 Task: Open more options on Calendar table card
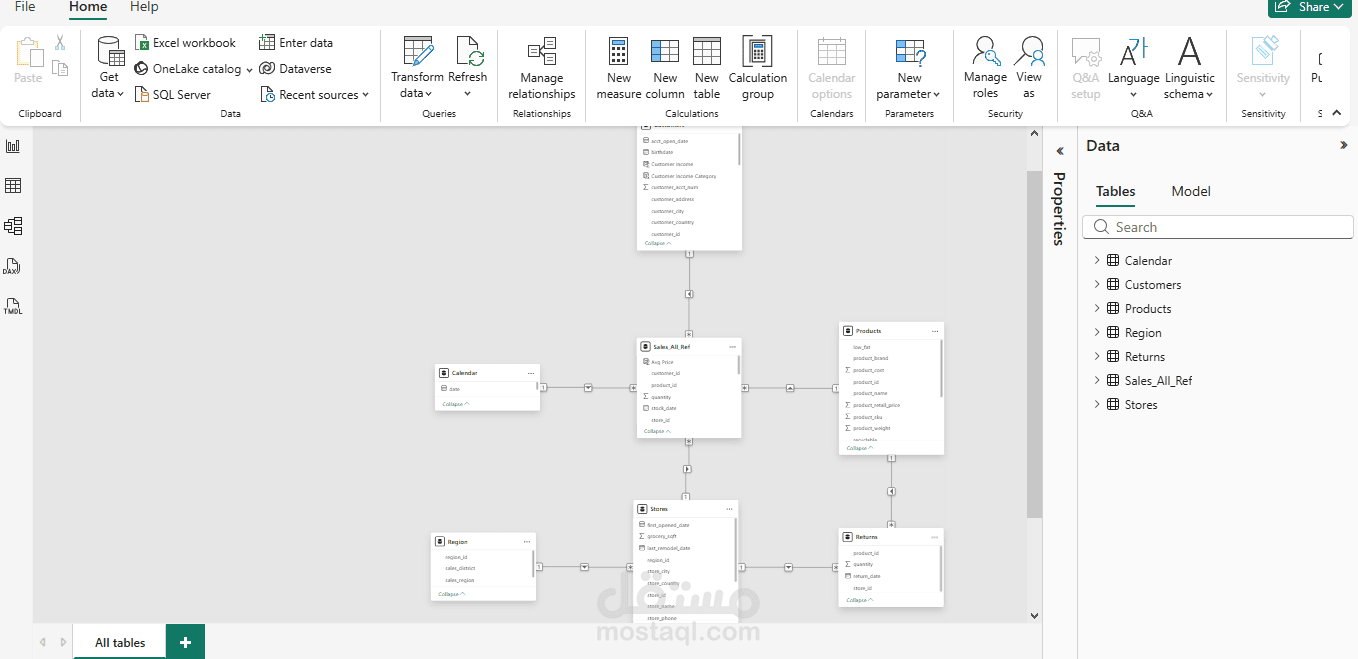(531, 373)
